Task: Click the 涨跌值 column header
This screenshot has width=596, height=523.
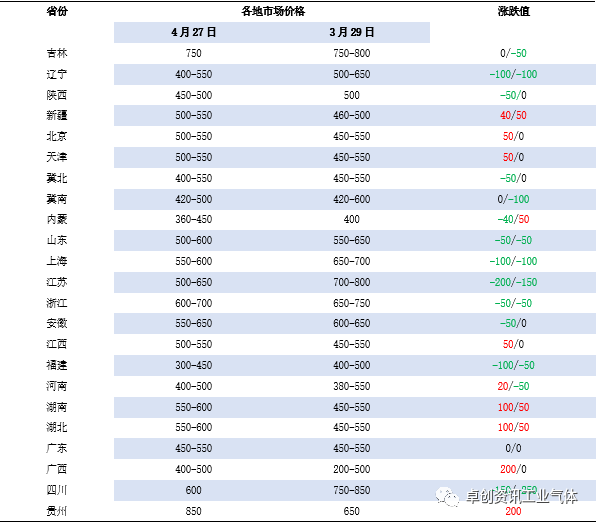Action: pos(514,11)
